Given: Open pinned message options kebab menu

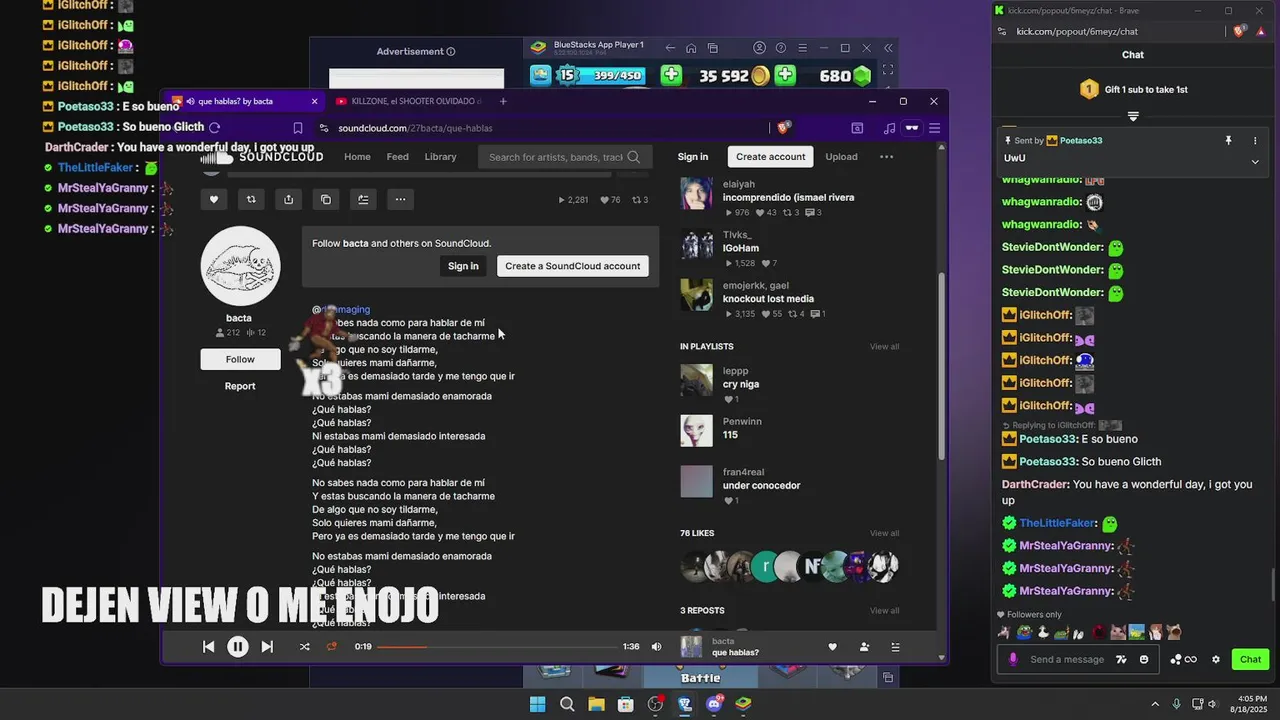Looking at the screenshot, I should [x=1255, y=141].
